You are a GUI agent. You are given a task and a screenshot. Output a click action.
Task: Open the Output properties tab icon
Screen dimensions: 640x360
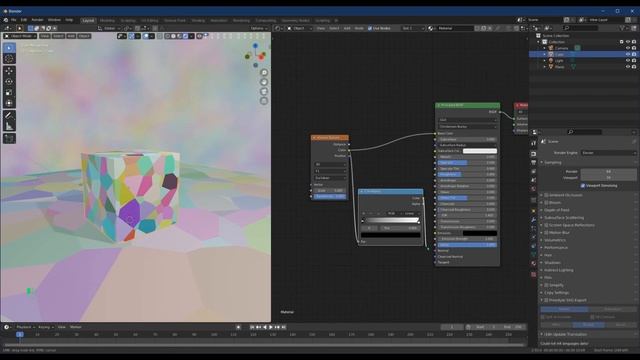(x=533, y=163)
